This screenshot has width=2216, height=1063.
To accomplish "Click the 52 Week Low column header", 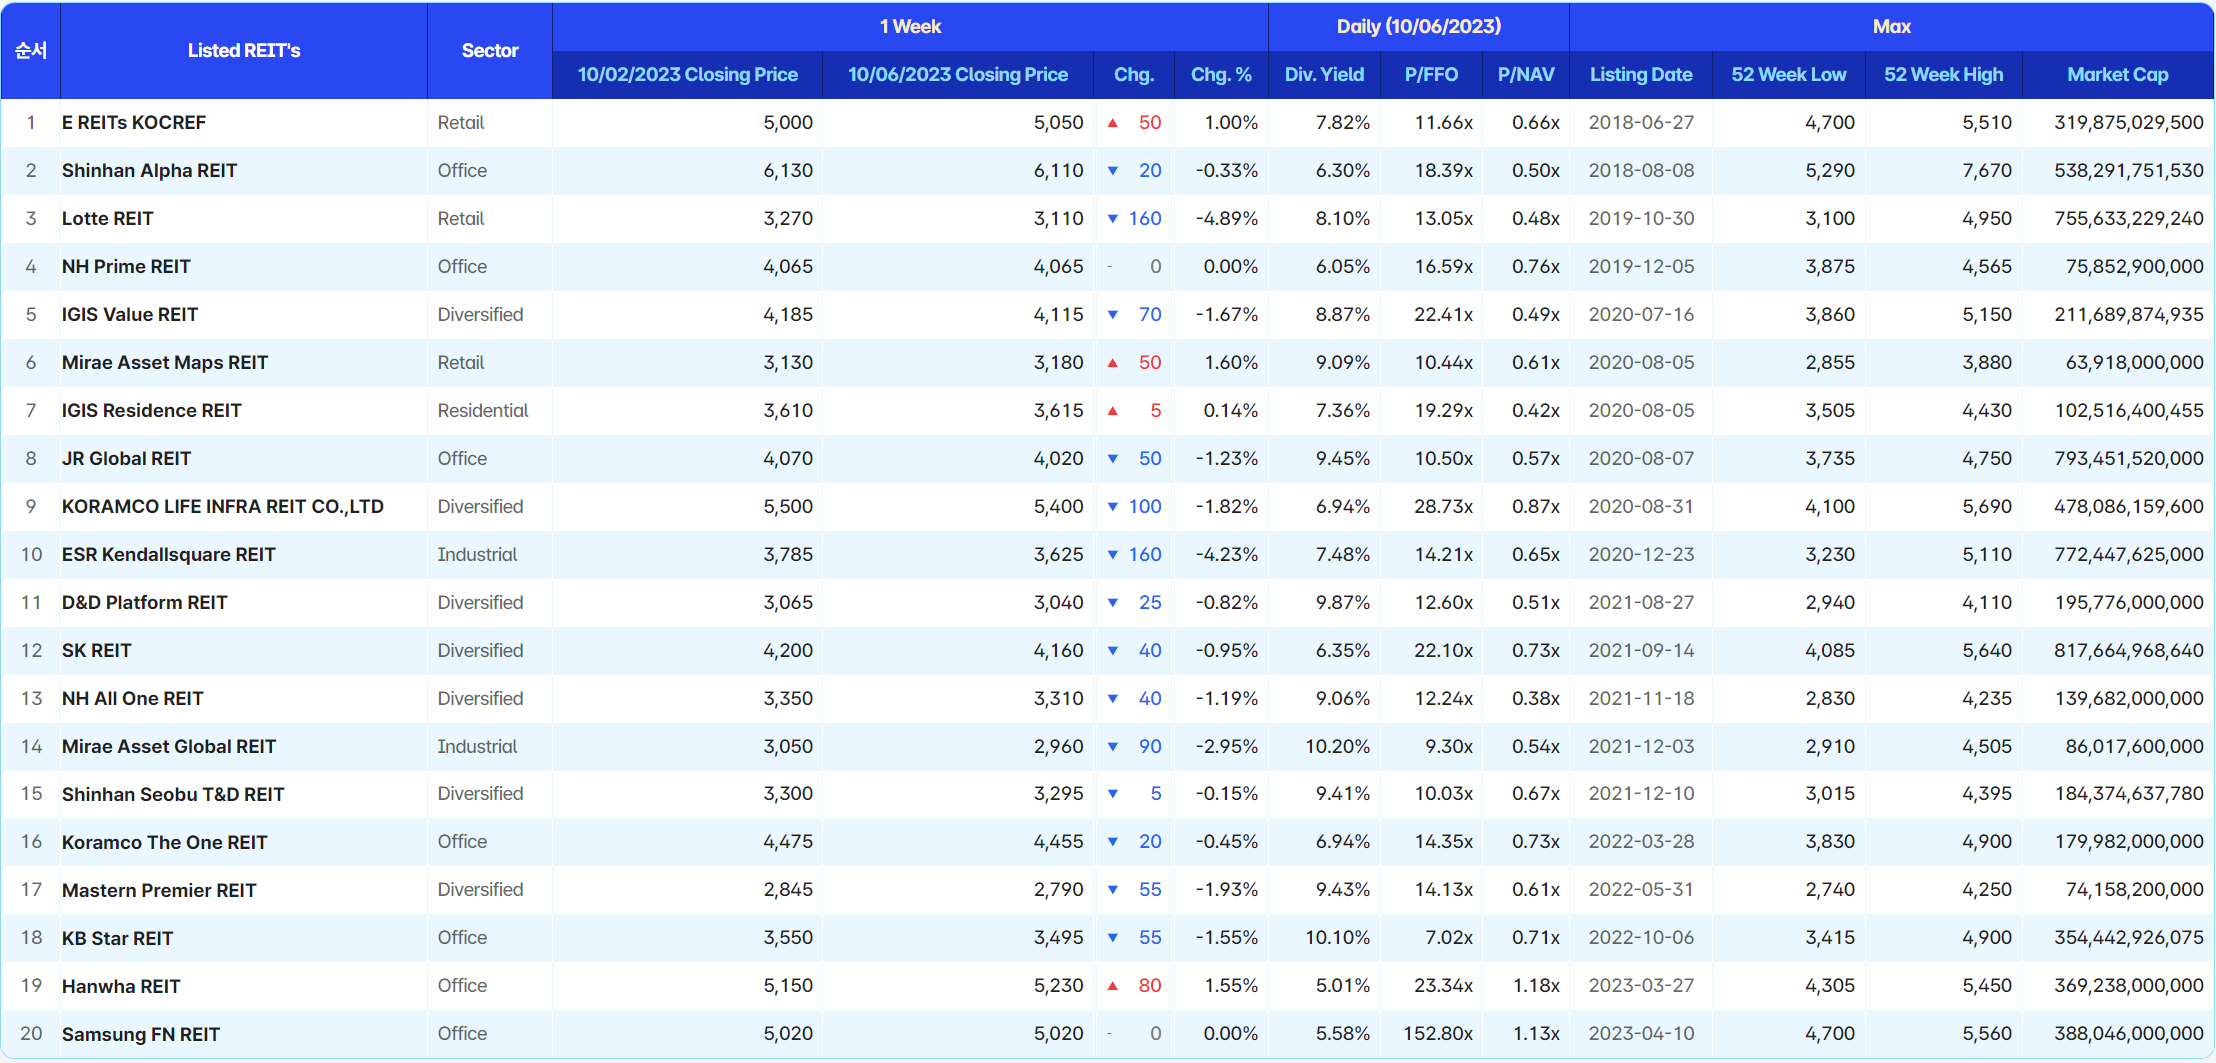I will [1789, 75].
